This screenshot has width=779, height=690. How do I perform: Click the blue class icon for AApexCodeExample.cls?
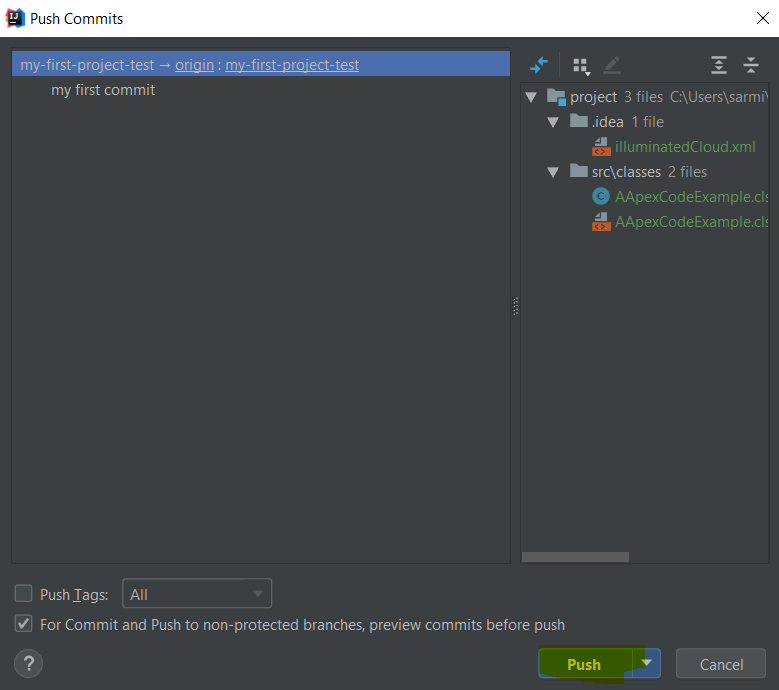pos(601,197)
